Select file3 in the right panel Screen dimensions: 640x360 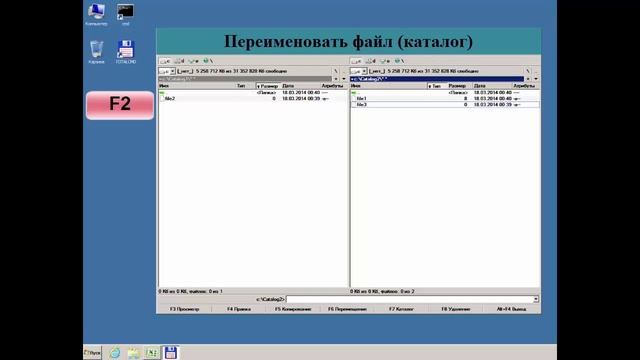[445, 105]
